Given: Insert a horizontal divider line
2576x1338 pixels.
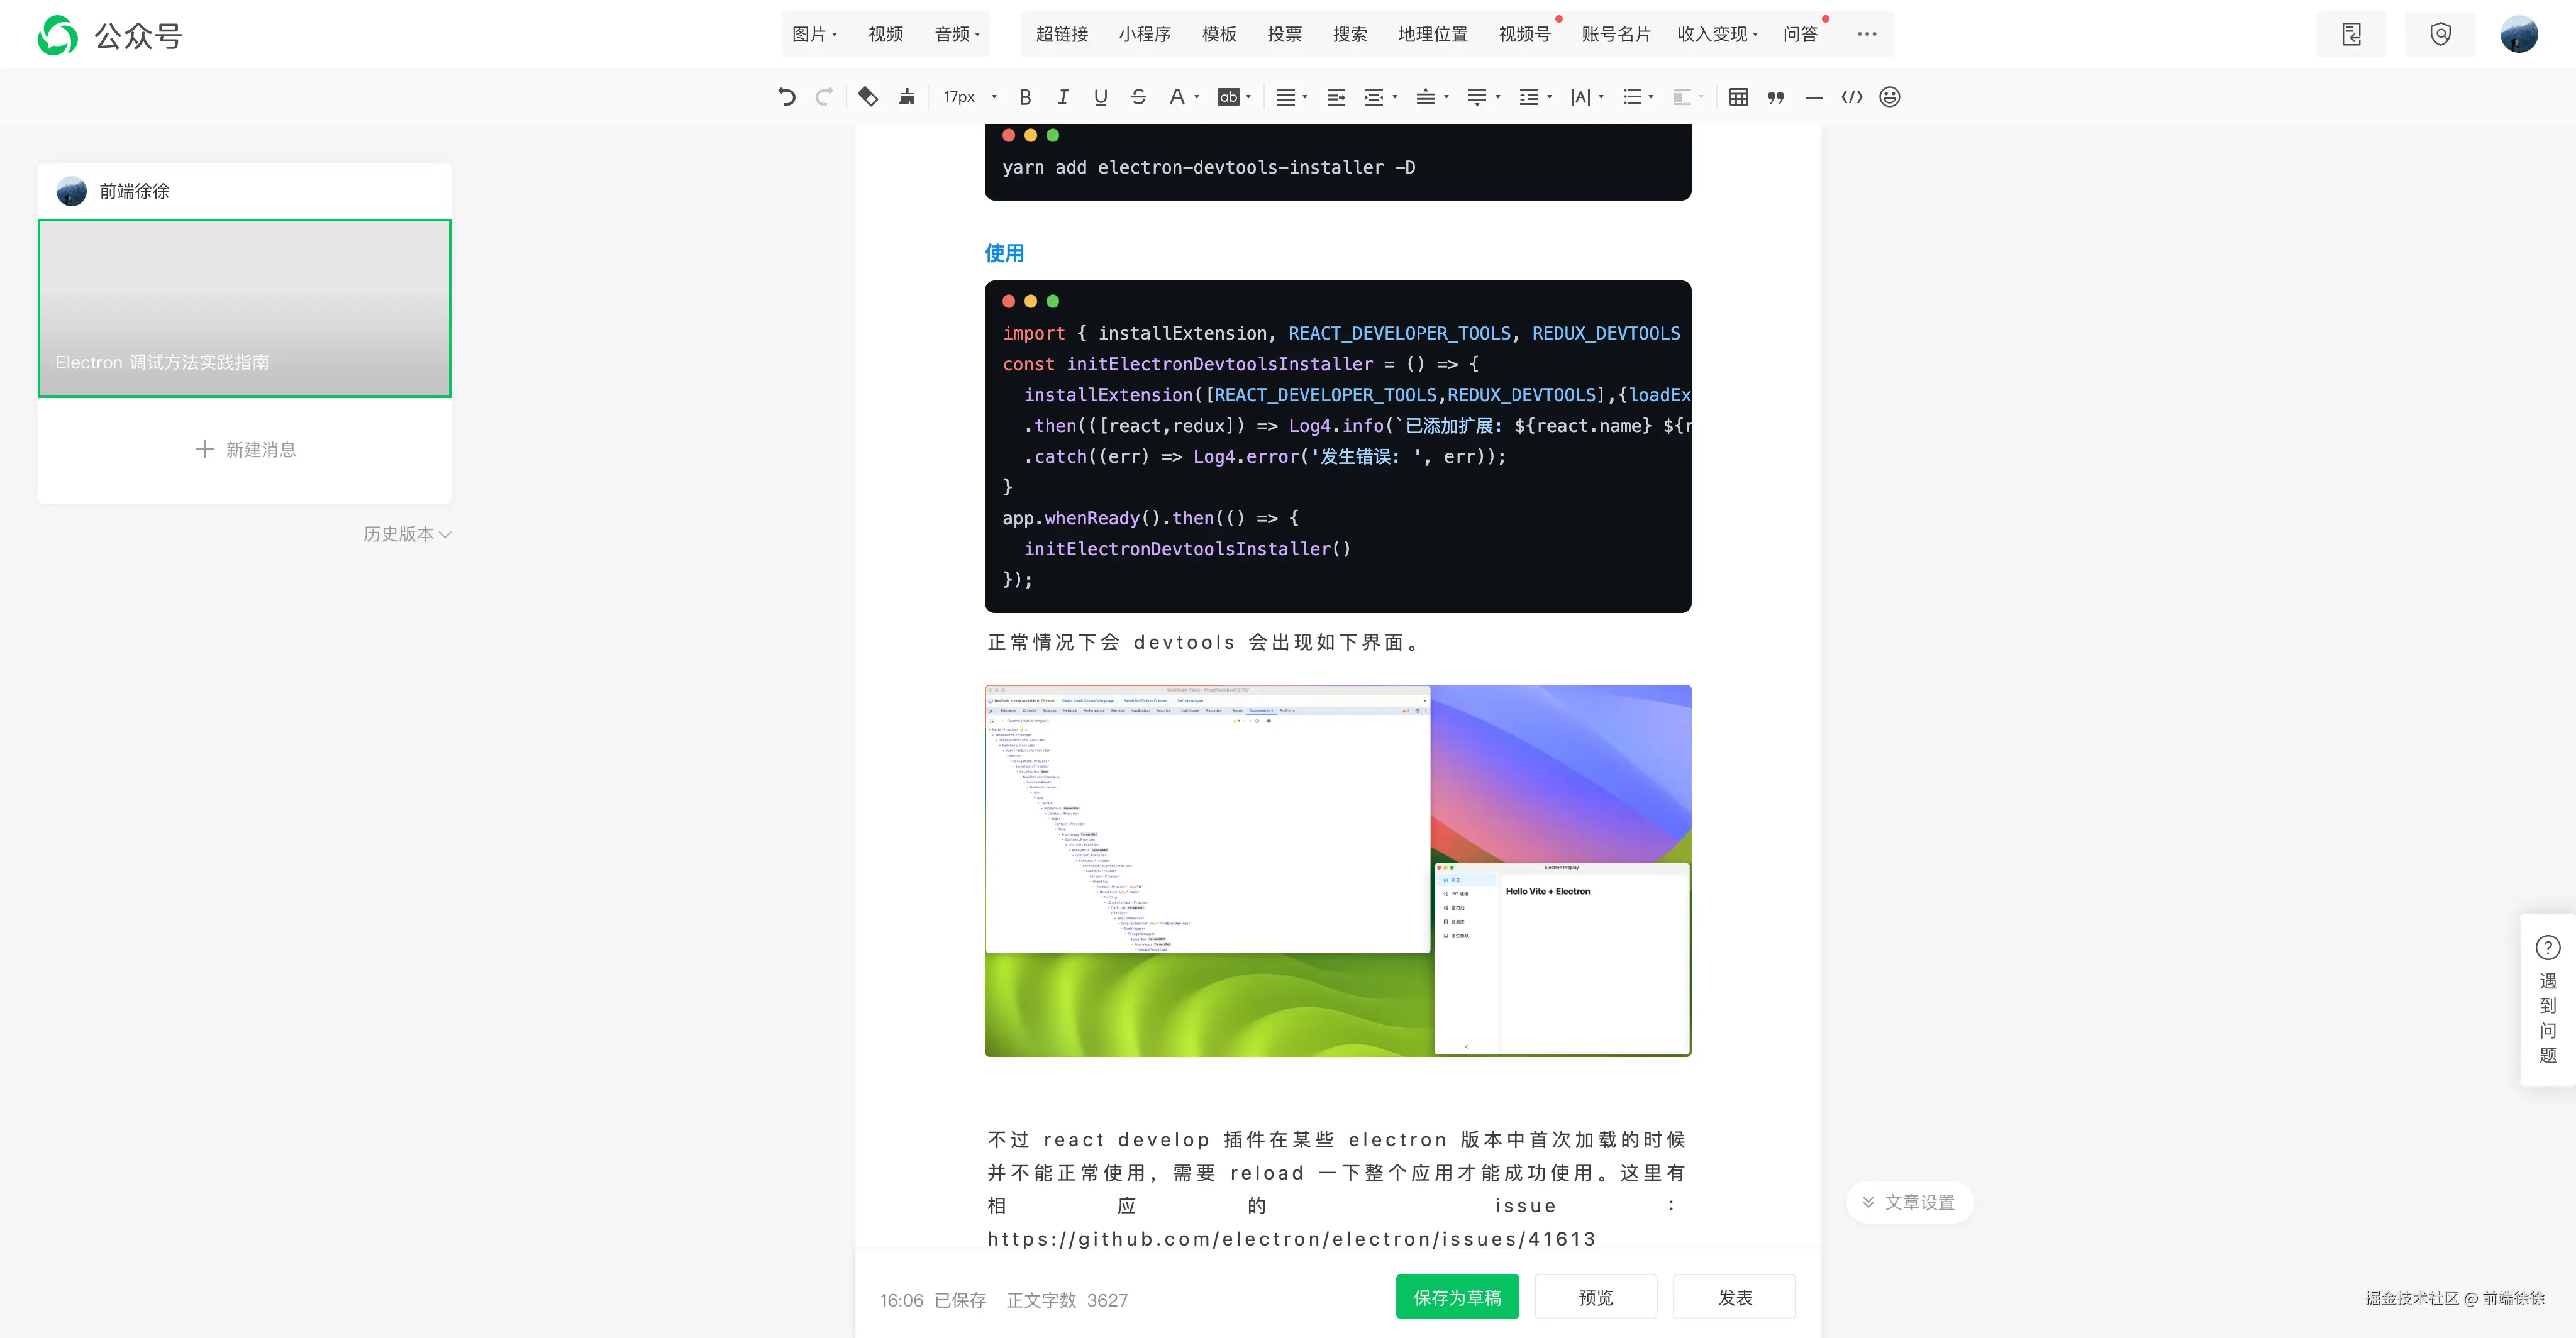Looking at the screenshot, I should point(1814,97).
